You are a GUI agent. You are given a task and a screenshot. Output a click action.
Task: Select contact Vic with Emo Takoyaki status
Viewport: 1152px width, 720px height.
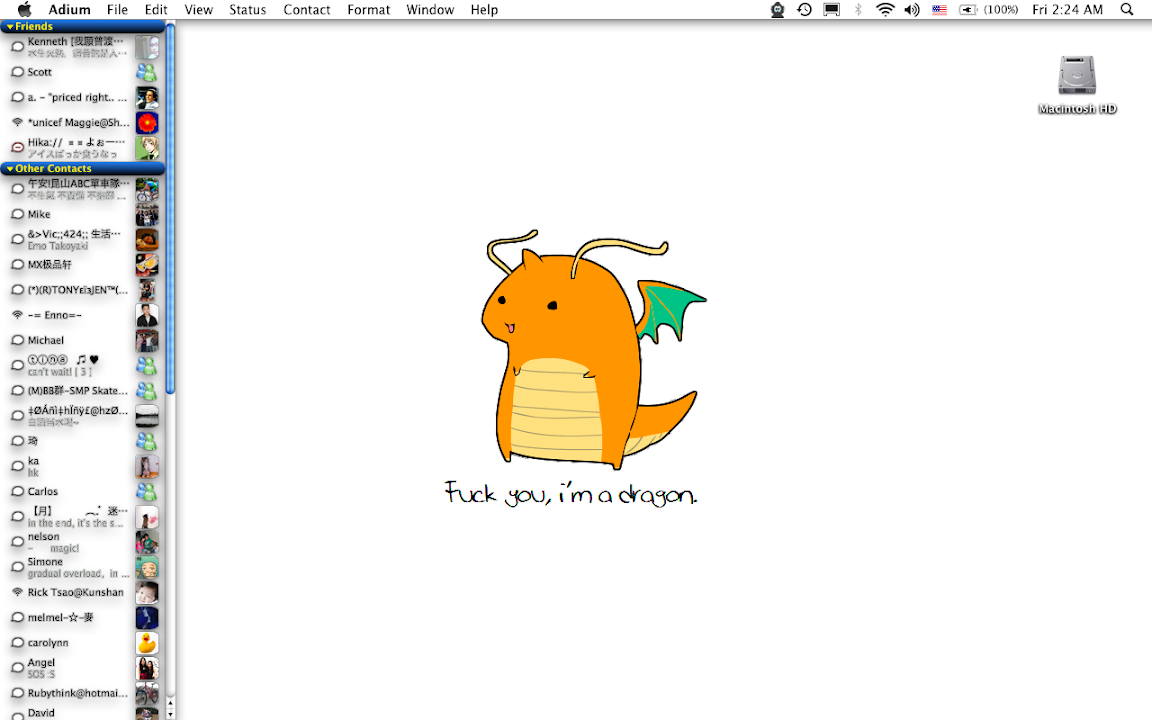point(82,240)
